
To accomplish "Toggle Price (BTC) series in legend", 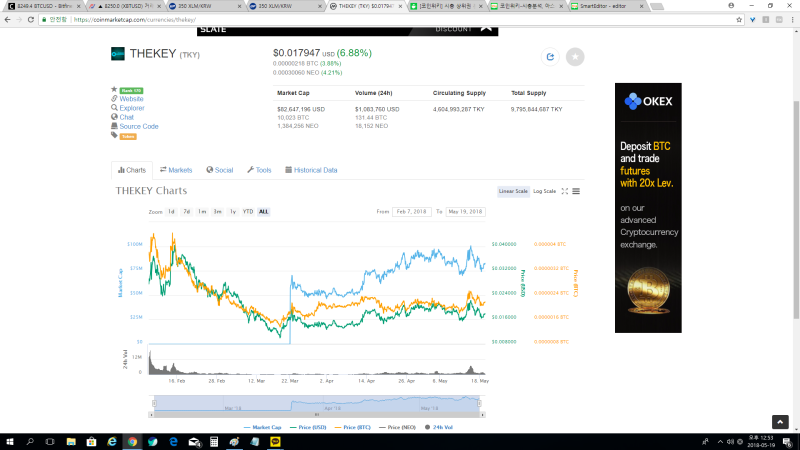I will pyautogui.click(x=353, y=428).
